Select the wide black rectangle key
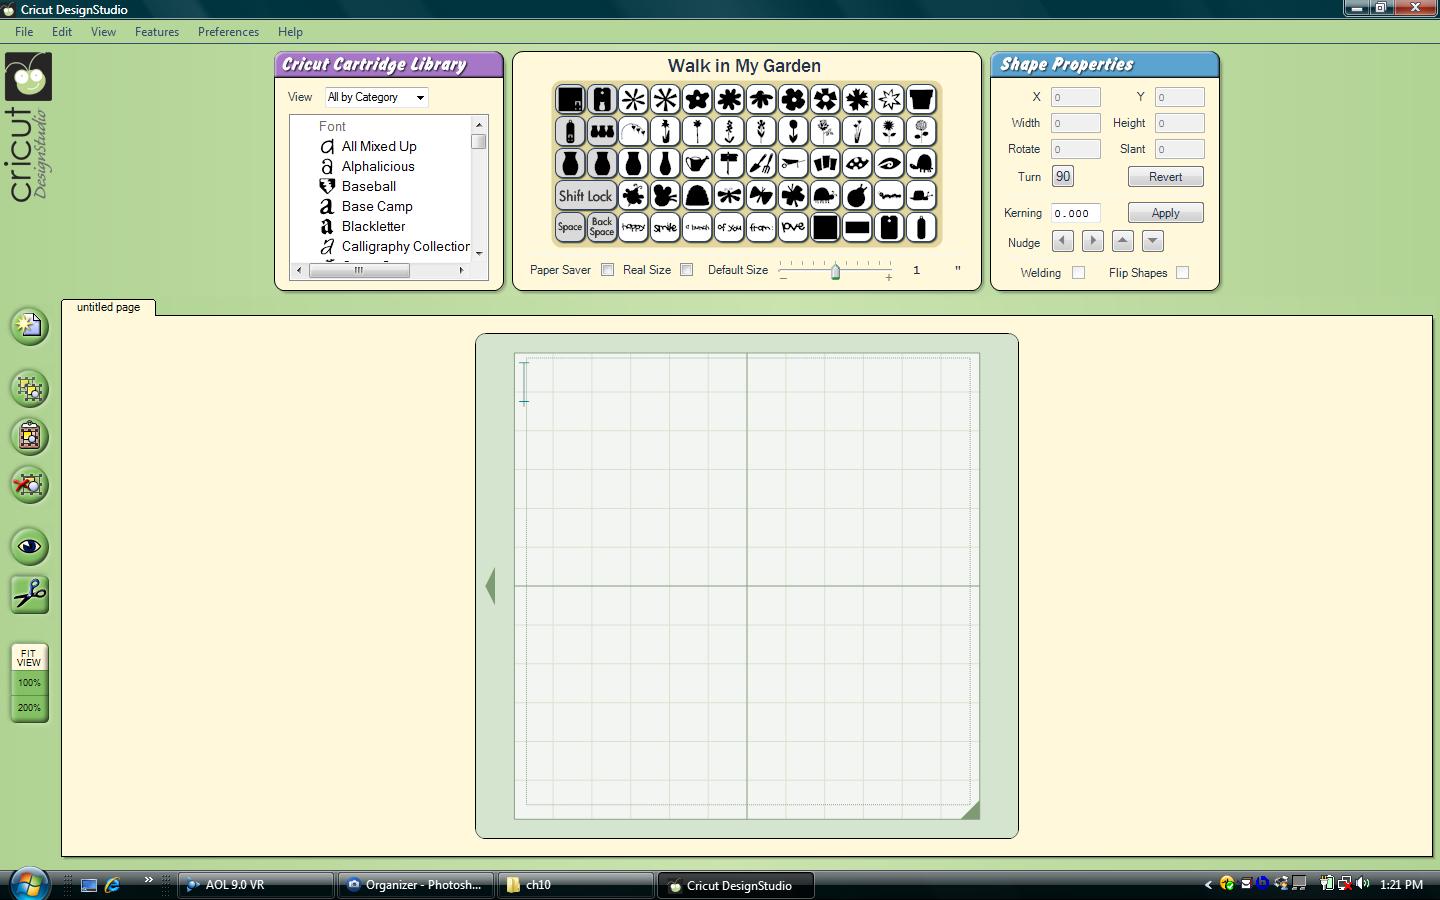The image size is (1440, 900). coord(857,227)
